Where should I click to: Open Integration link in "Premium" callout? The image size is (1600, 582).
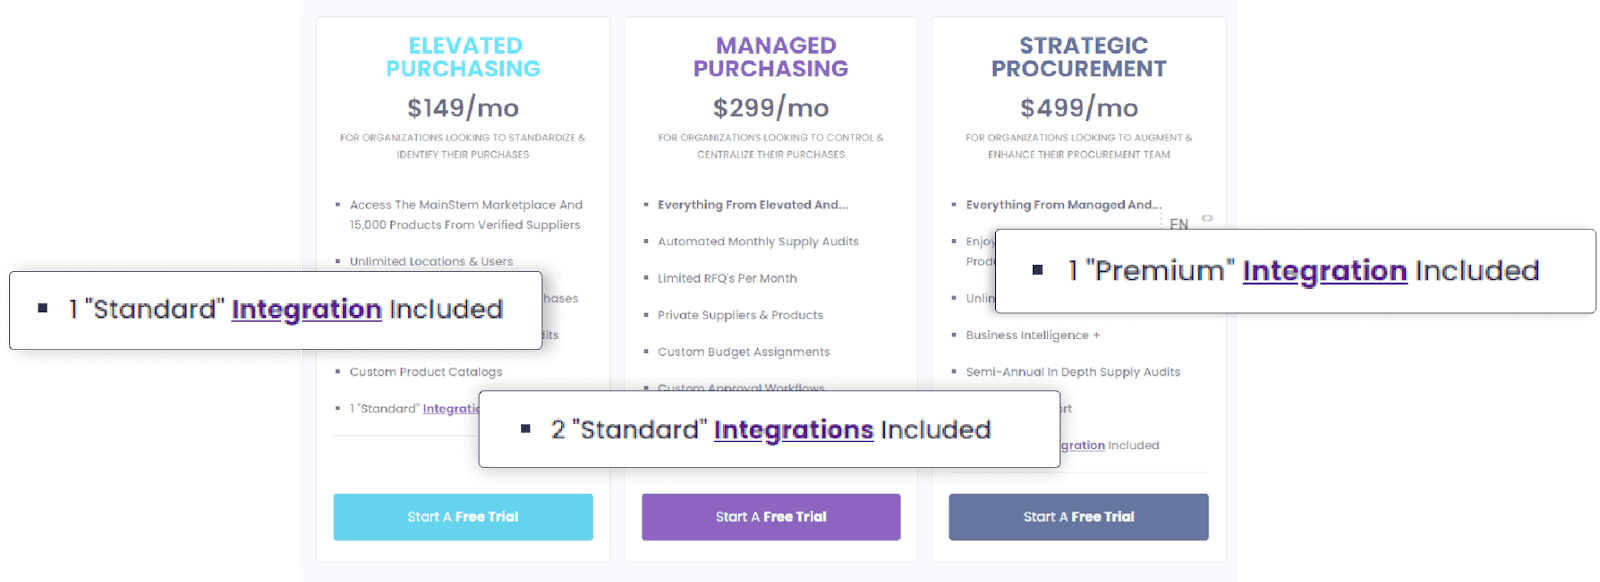pos(1324,271)
